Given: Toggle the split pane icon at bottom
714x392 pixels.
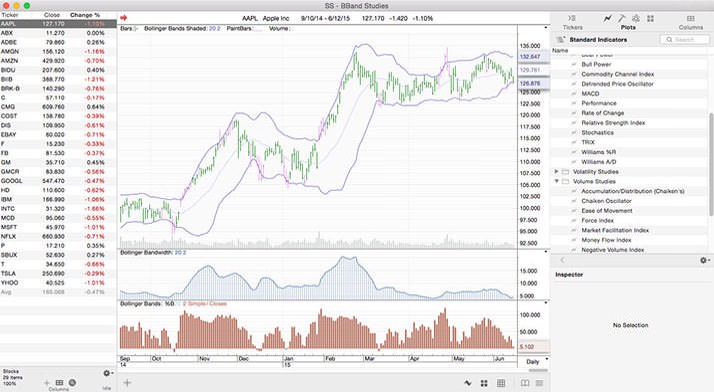Looking at the screenshot, I should point(525,383).
